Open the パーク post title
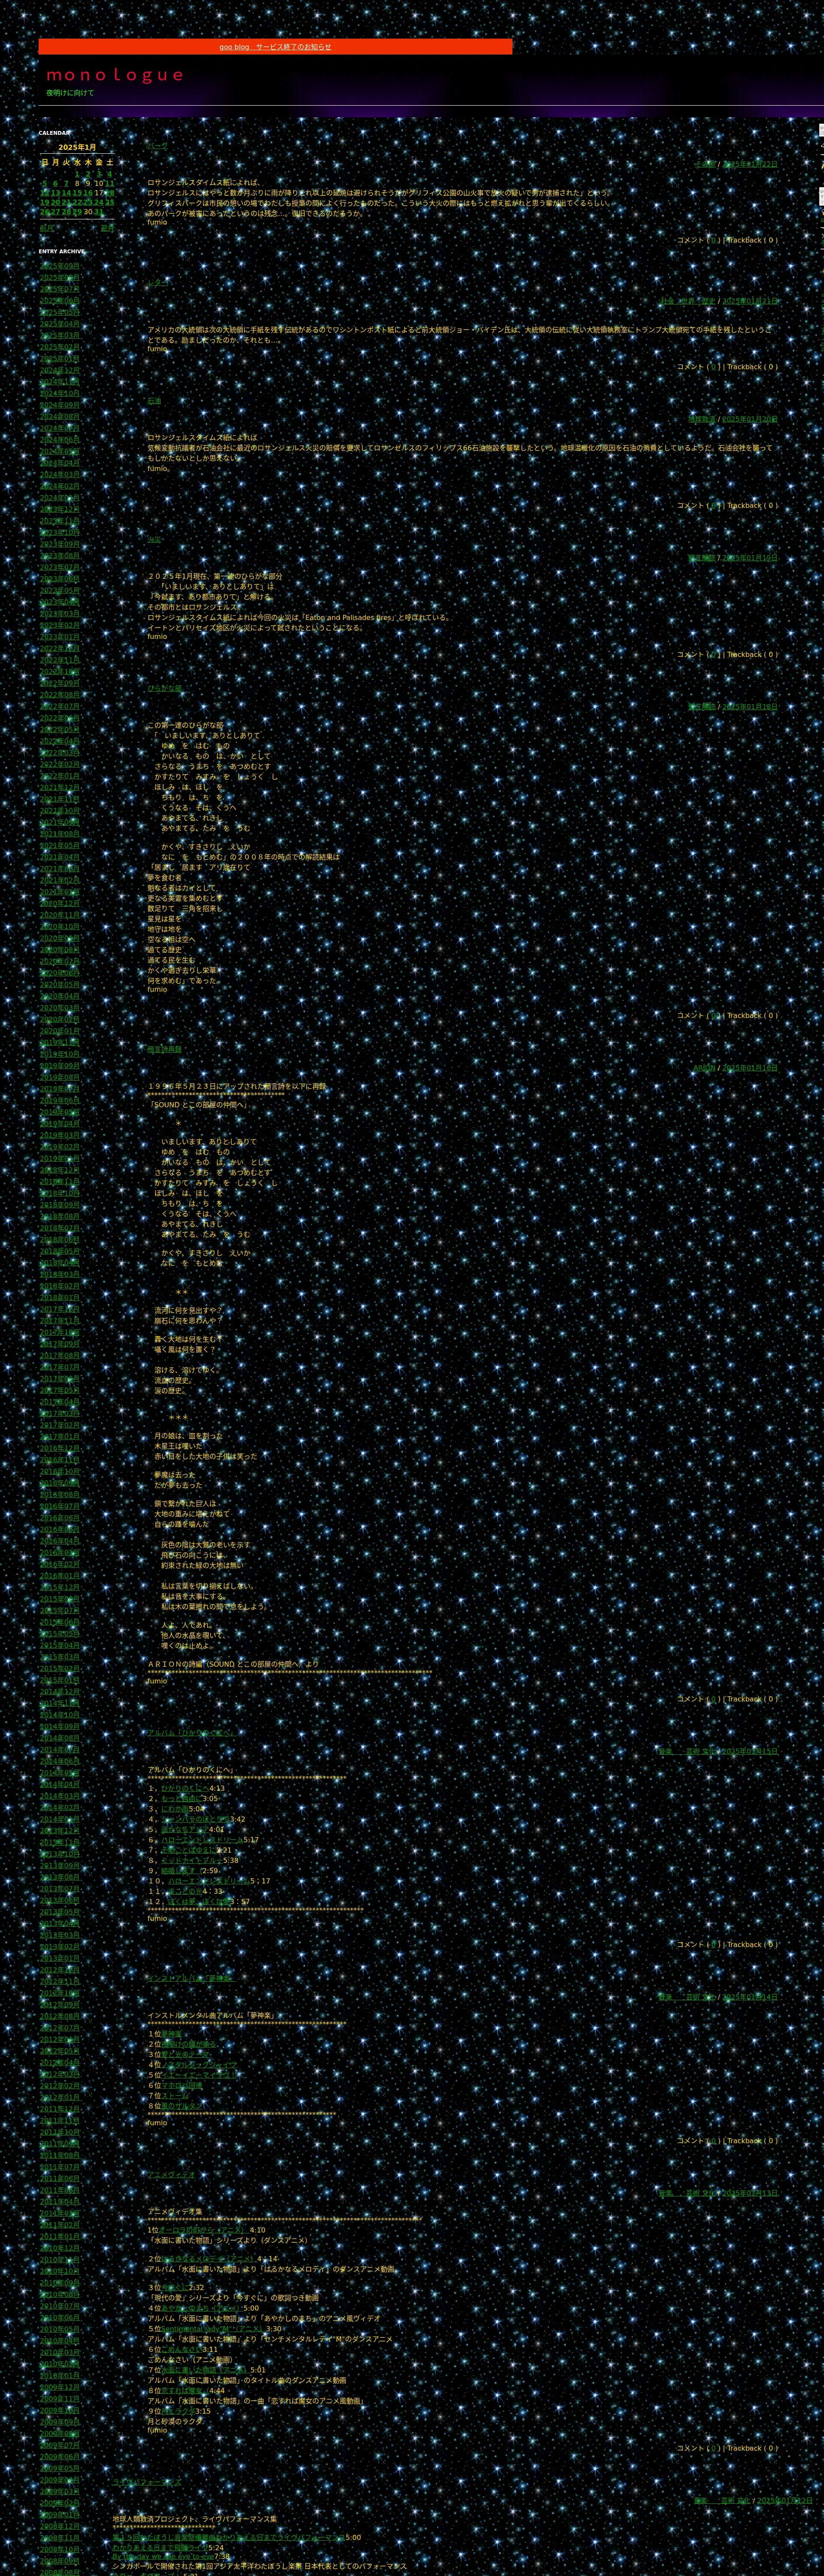This screenshot has height=2576, width=824. tap(158, 145)
